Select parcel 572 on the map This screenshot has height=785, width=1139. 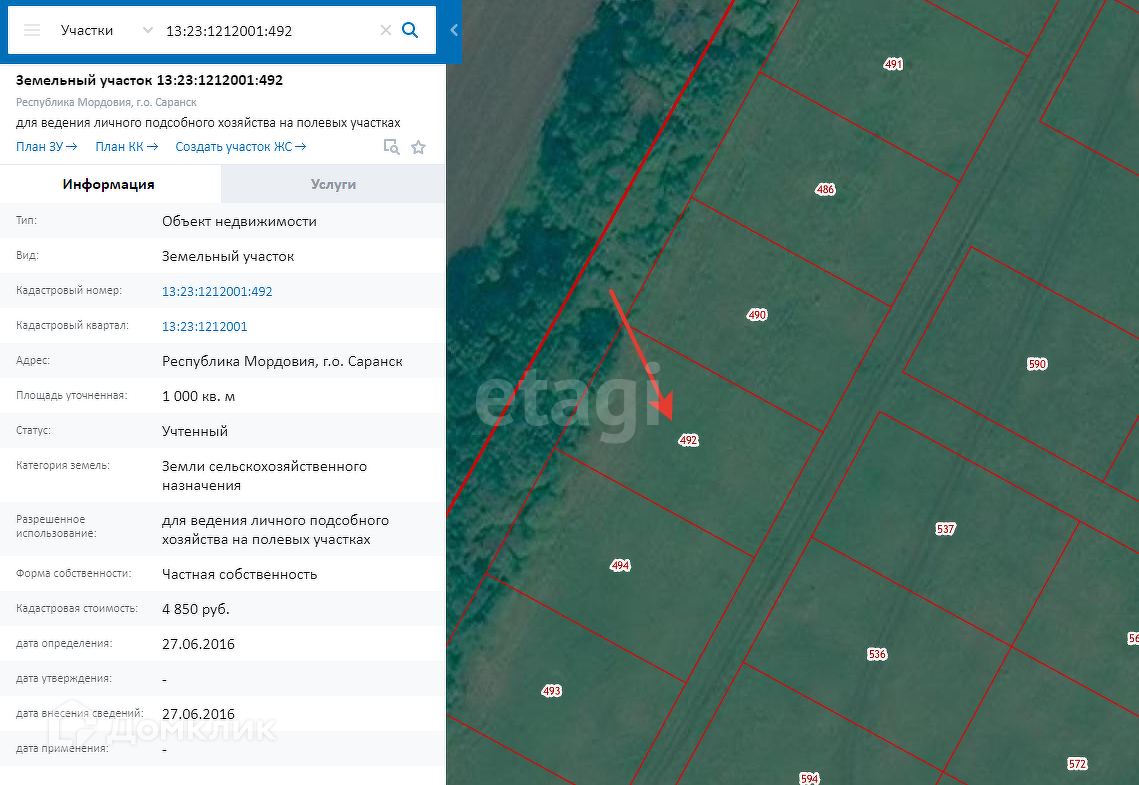point(1077,764)
